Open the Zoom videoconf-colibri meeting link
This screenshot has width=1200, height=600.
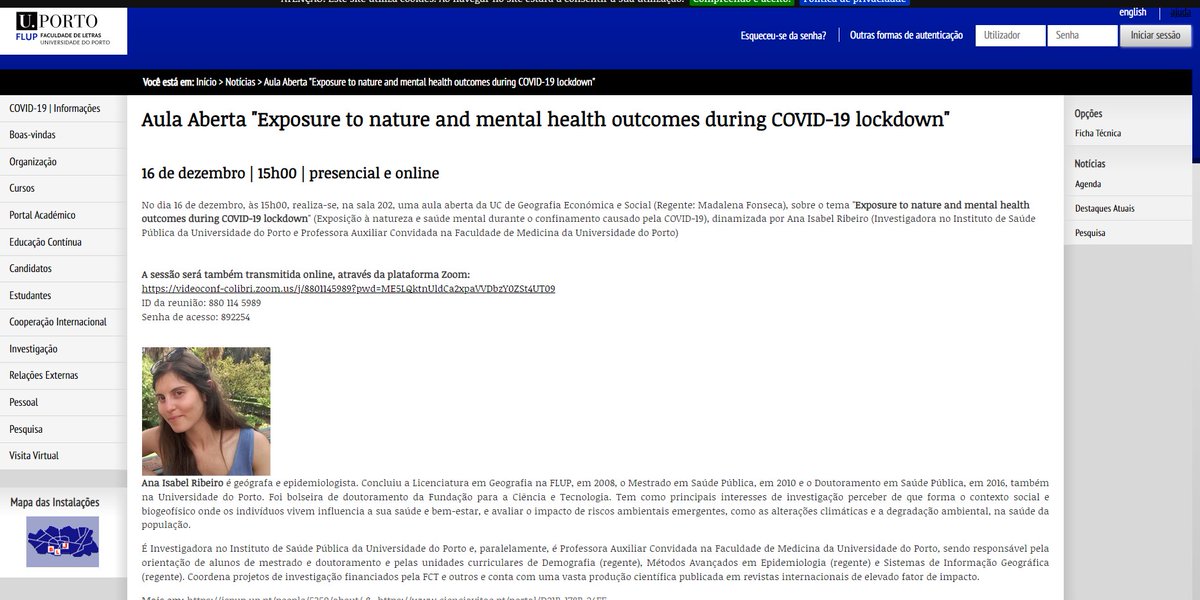tap(348, 288)
